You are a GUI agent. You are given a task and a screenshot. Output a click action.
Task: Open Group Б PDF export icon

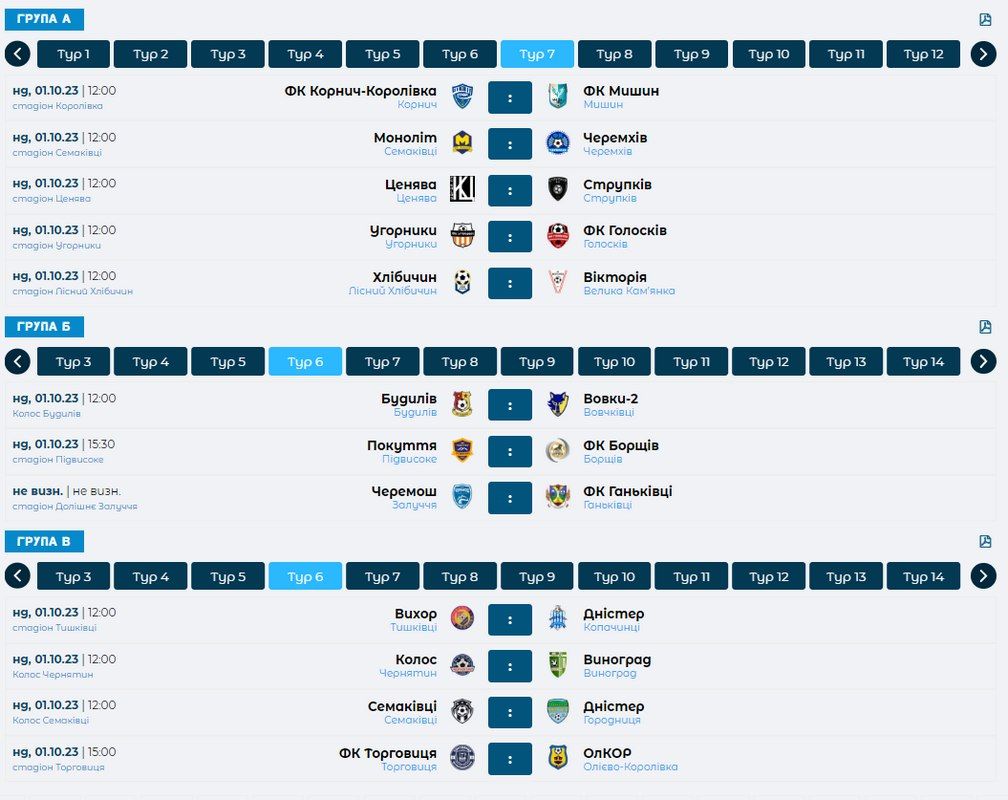(985, 327)
